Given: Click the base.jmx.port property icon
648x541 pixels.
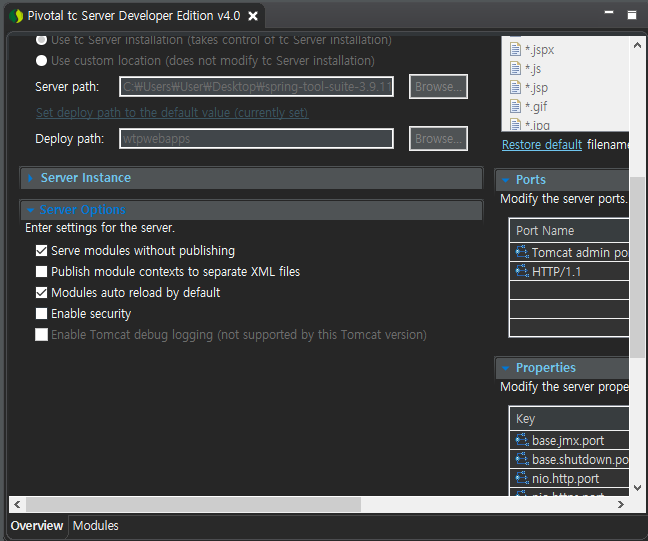Looking at the screenshot, I should pyautogui.click(x=522, y=440).
